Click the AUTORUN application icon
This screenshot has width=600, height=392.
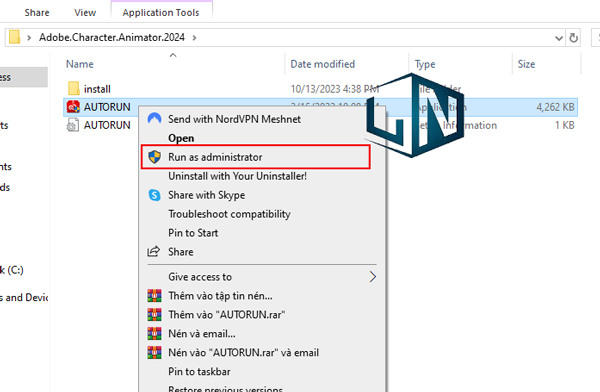pos(73,107)
